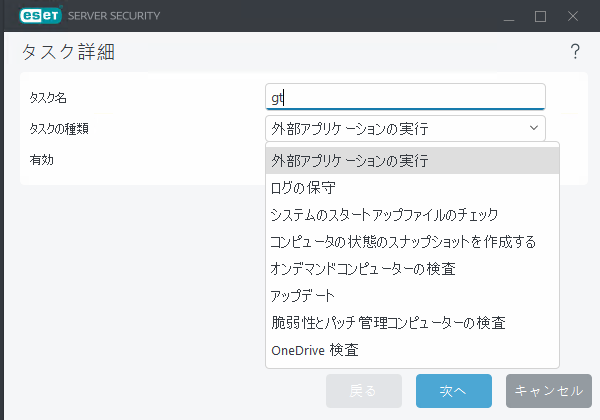
Task: Click the 有効 label
Action: click(41, 160)
